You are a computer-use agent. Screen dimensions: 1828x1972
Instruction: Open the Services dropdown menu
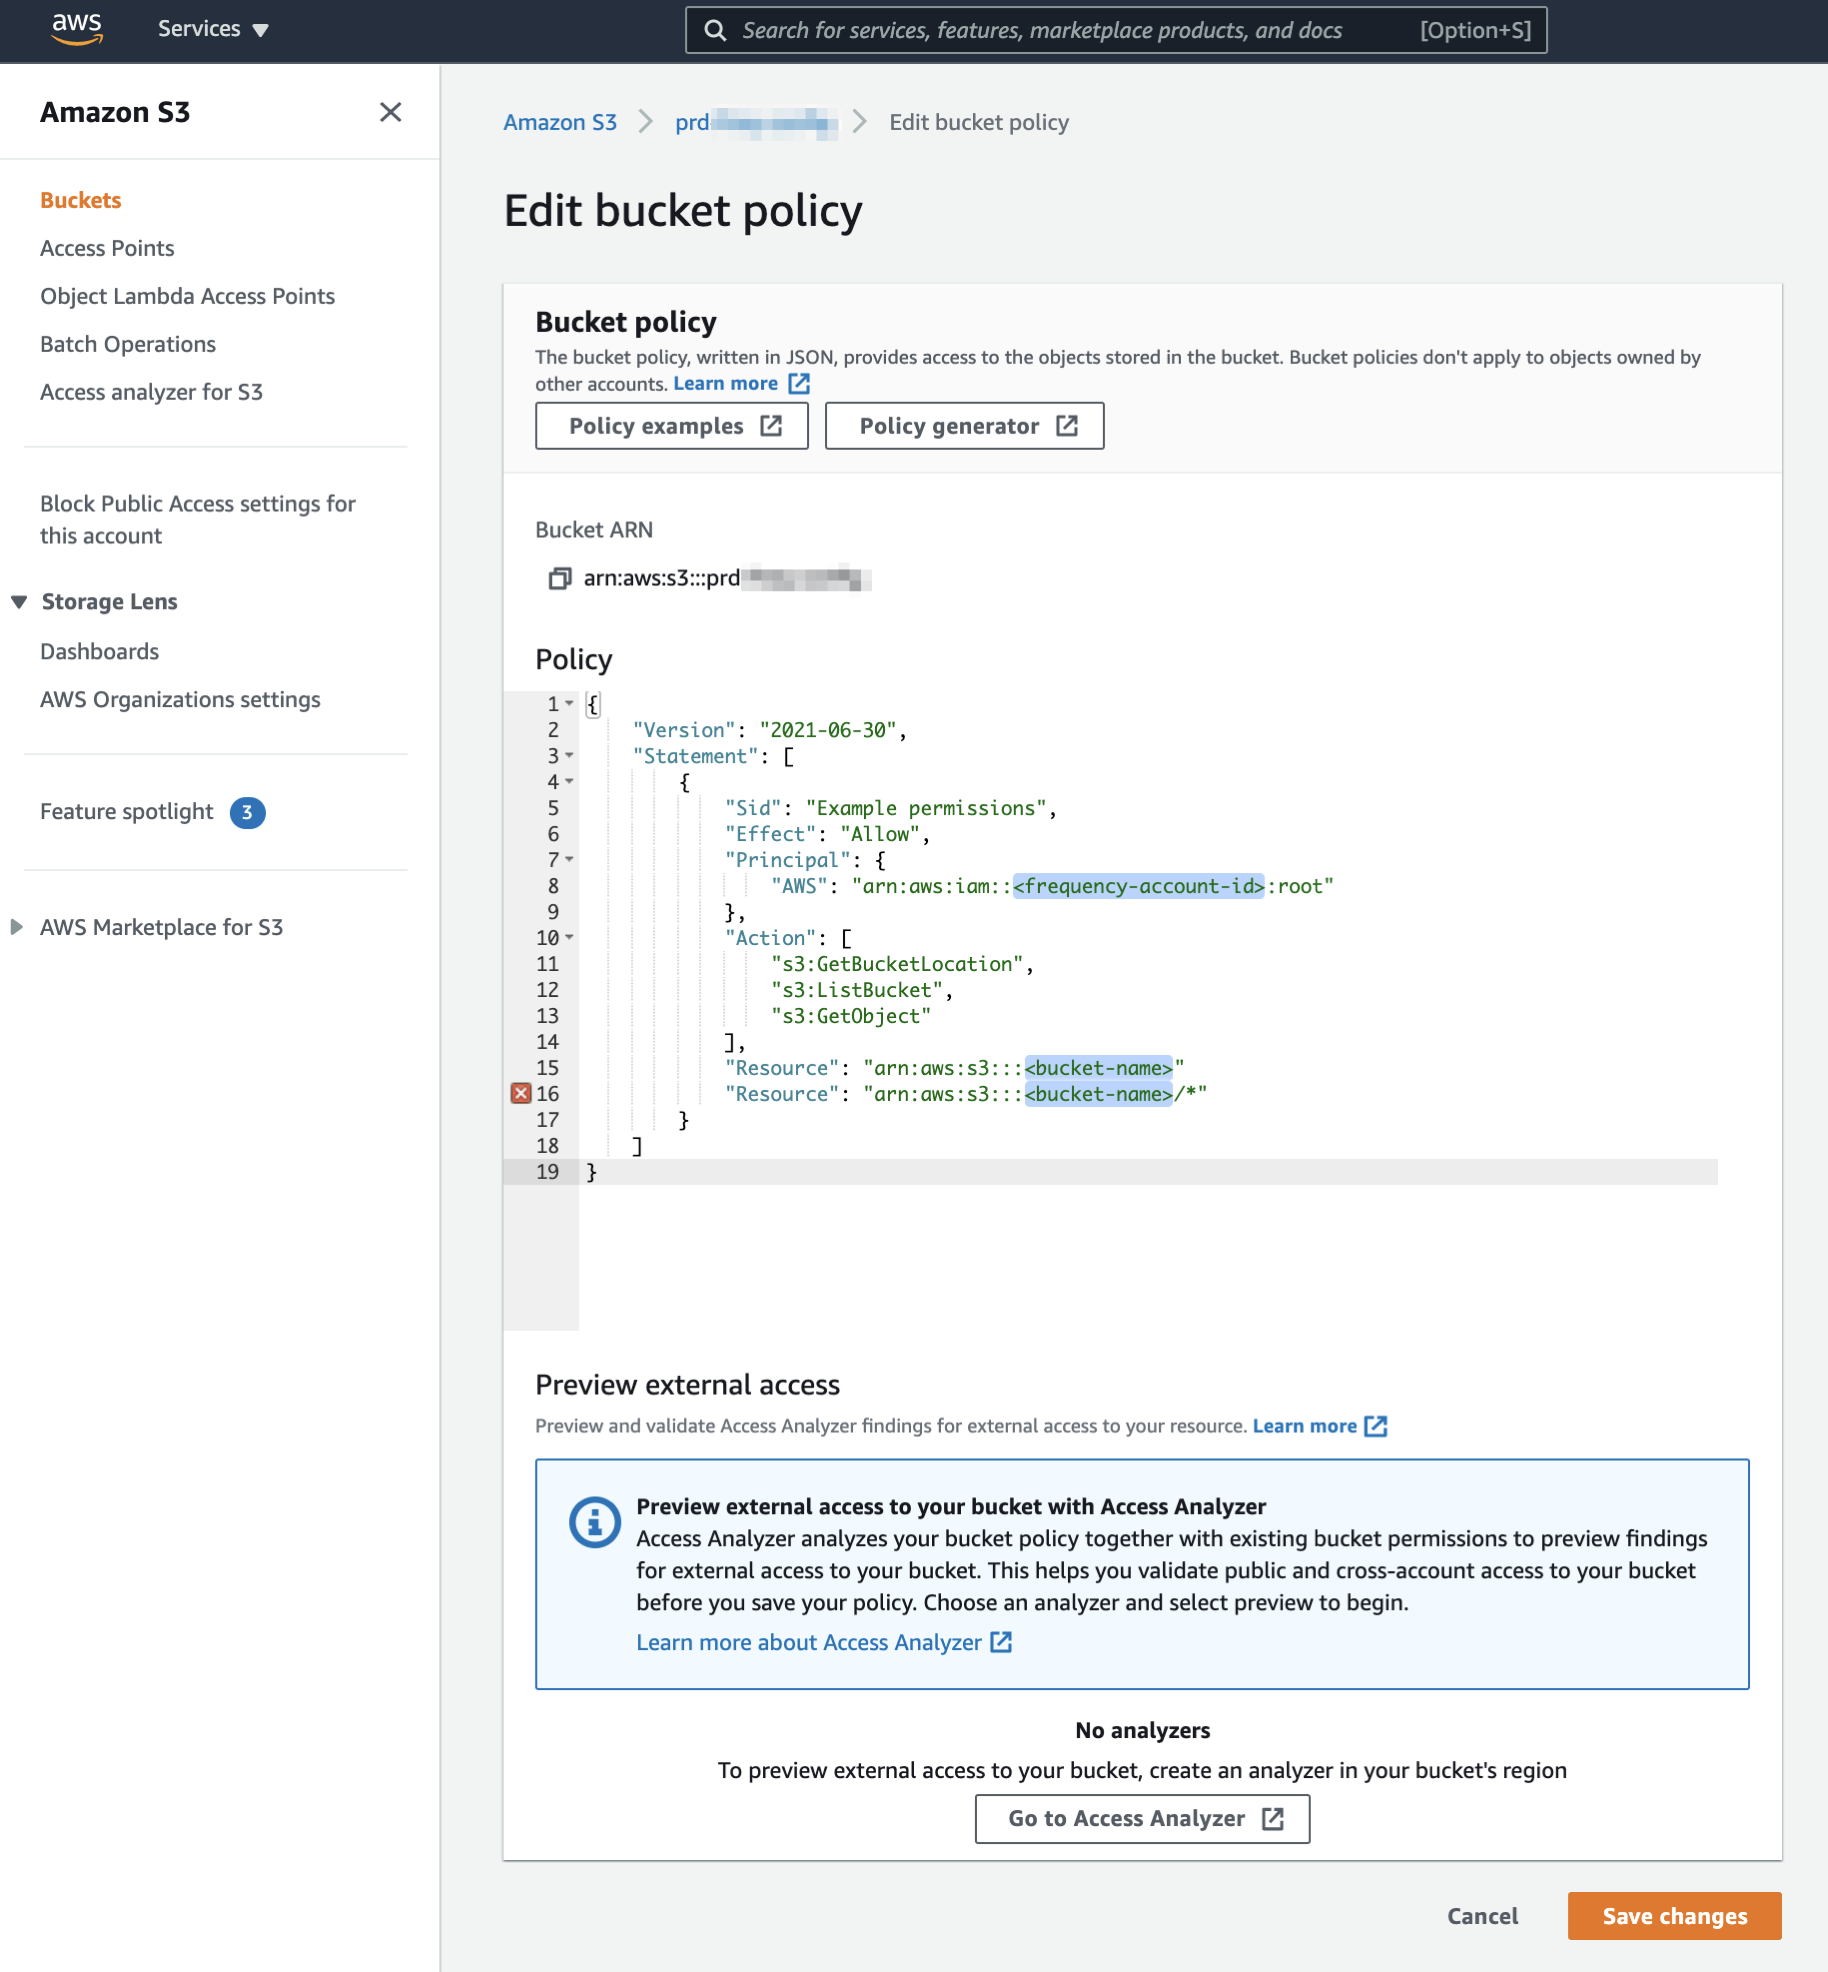(213, 29)
